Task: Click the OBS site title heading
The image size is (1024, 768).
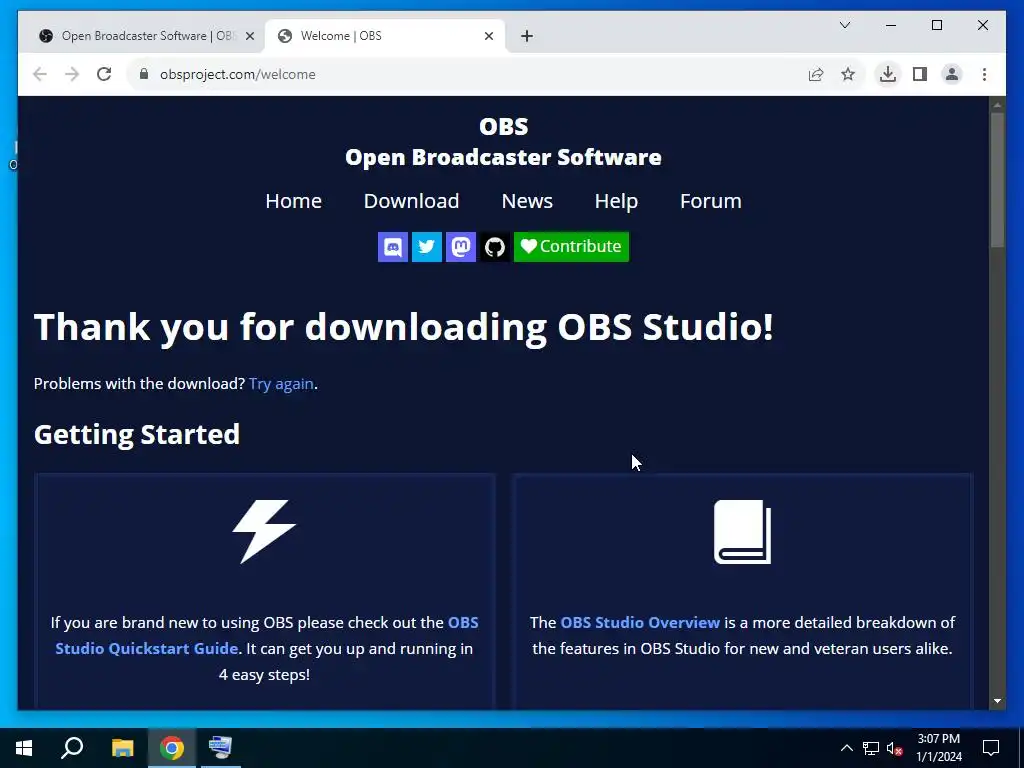Action: (x=503, y=142)
